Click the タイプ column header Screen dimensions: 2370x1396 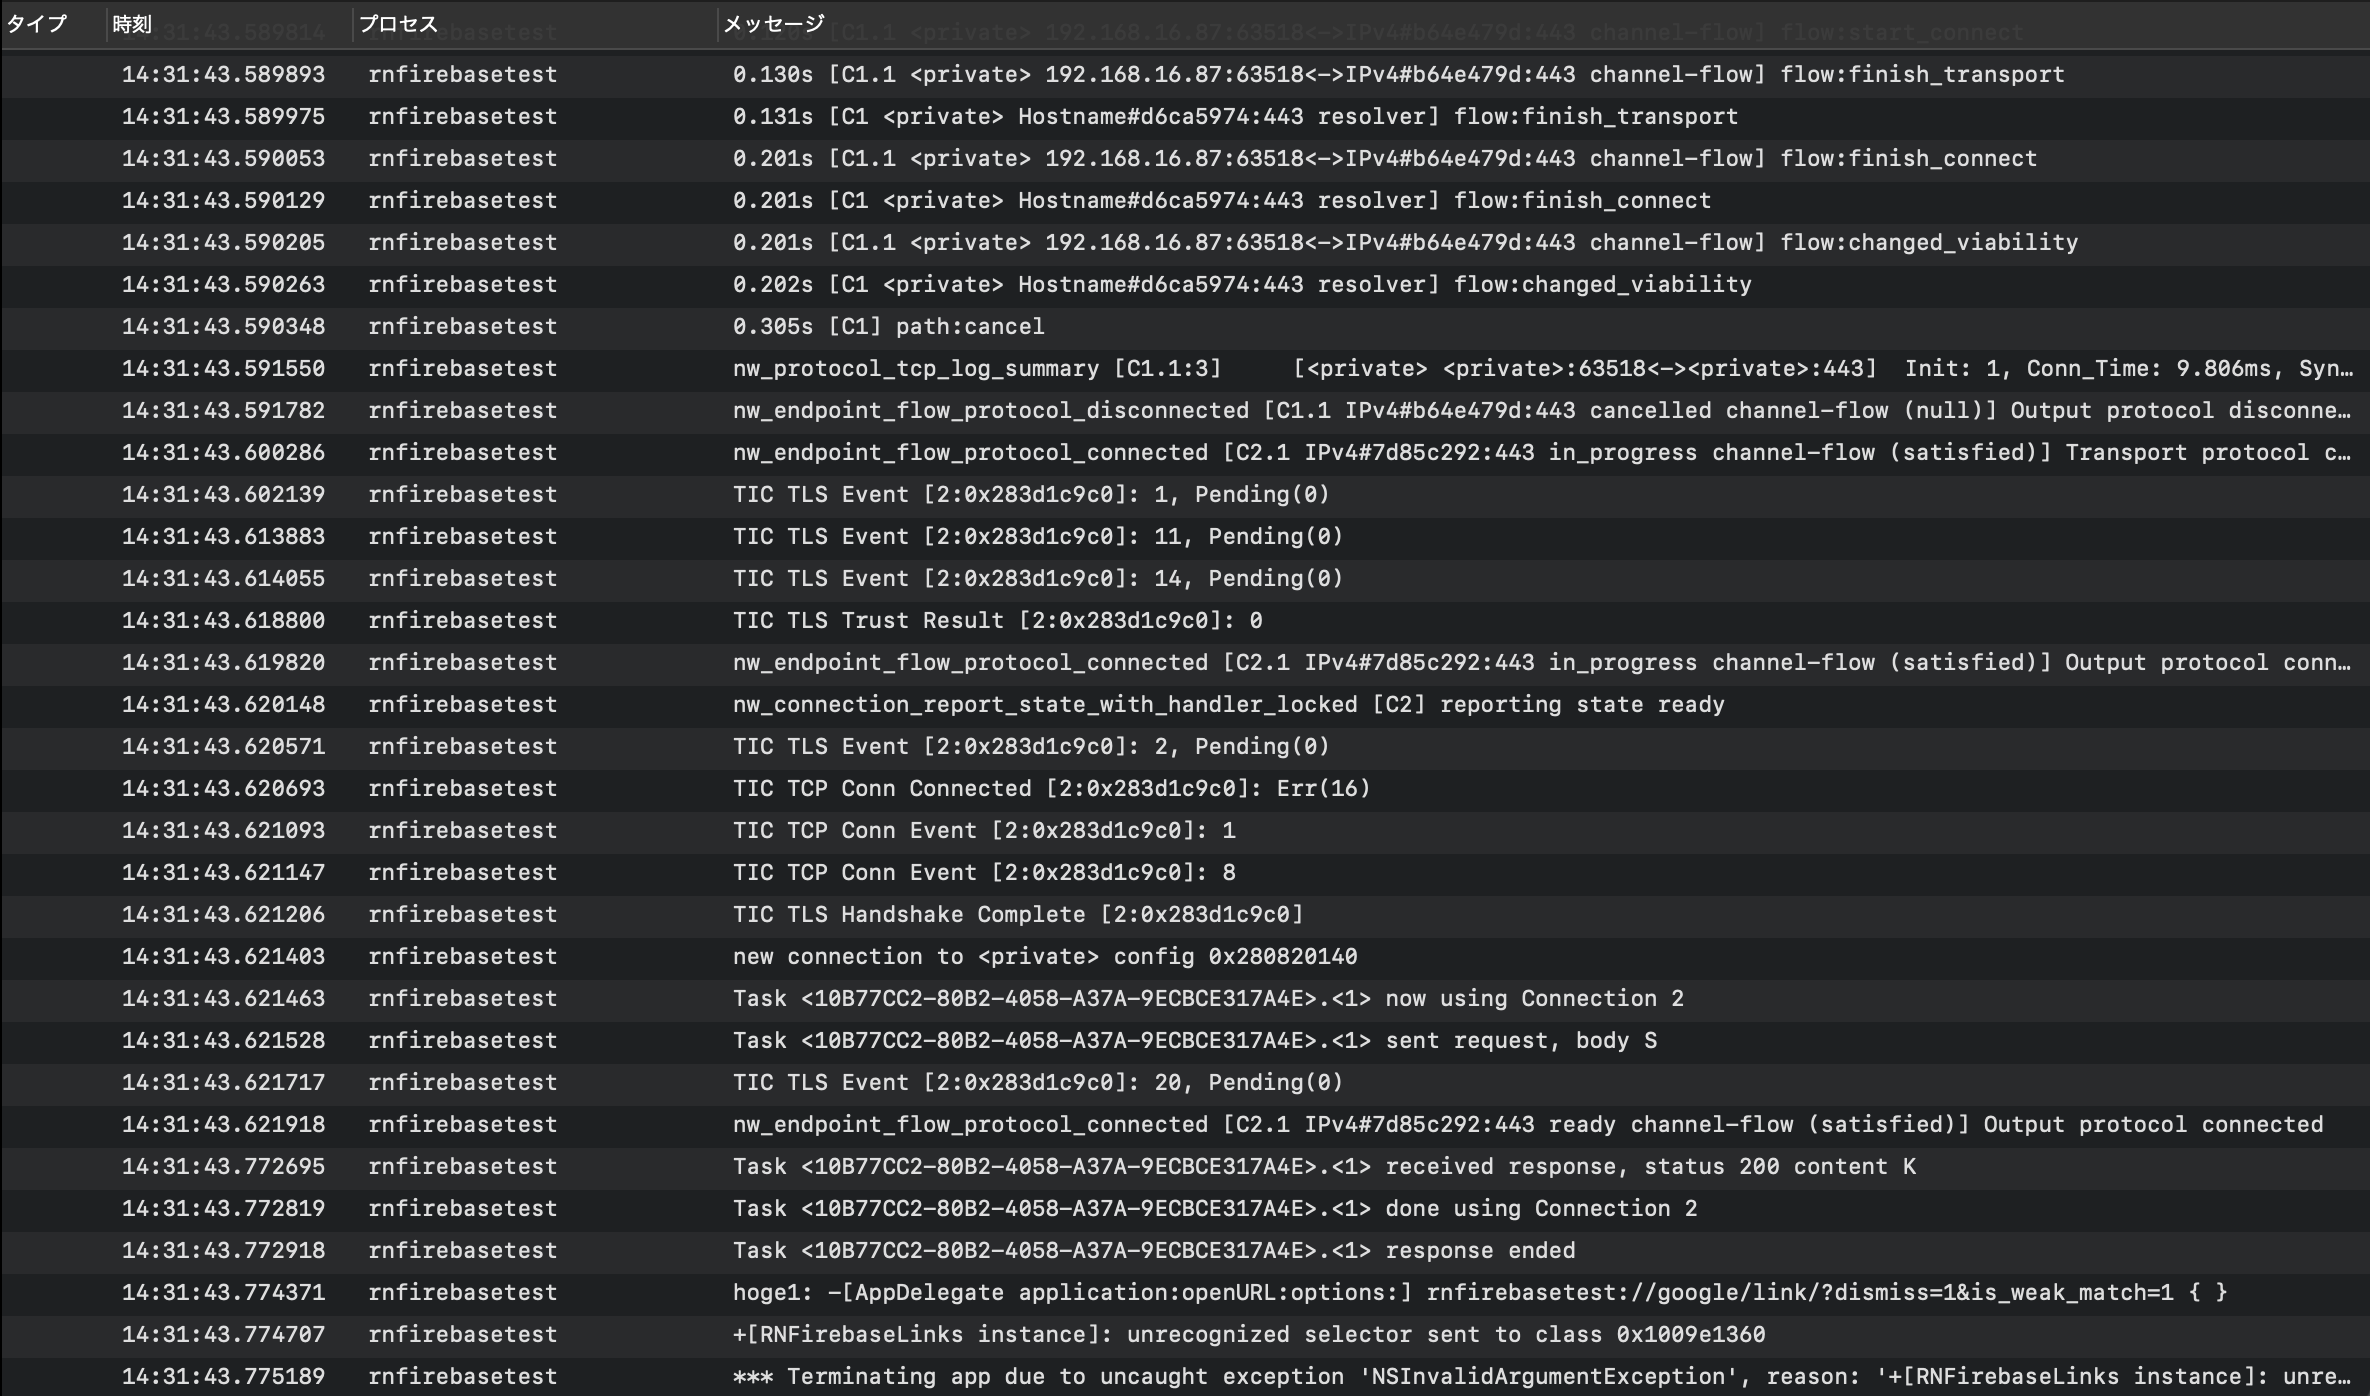tap(38, 24)
